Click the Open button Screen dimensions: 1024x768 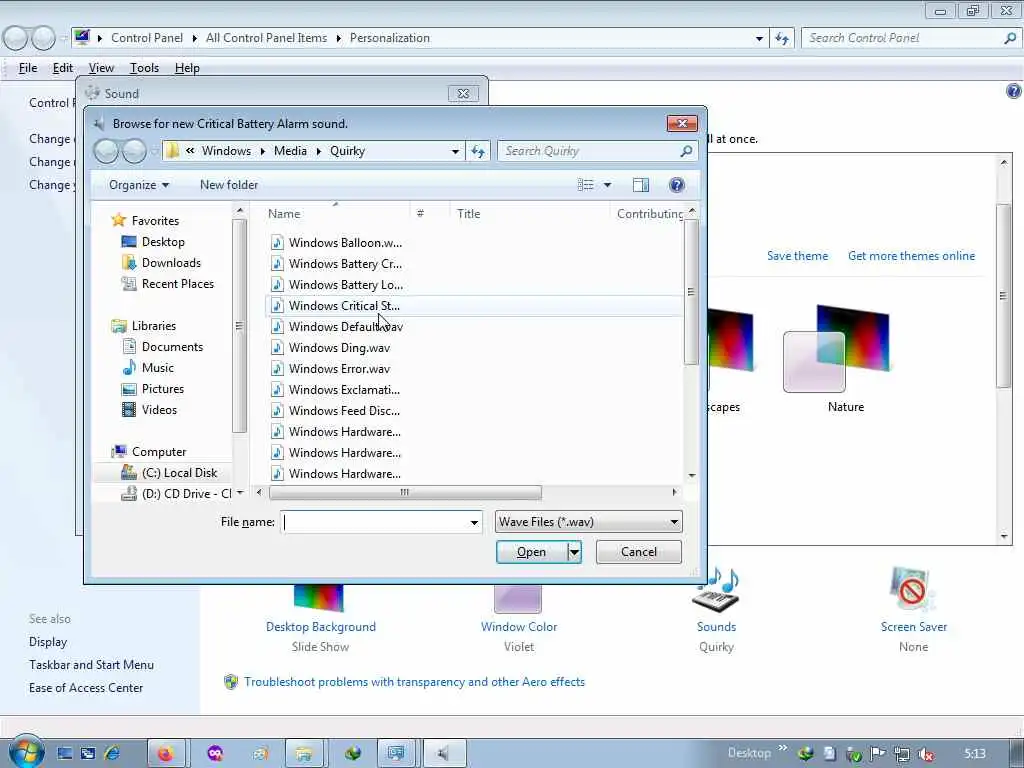(x=532, y=552)
